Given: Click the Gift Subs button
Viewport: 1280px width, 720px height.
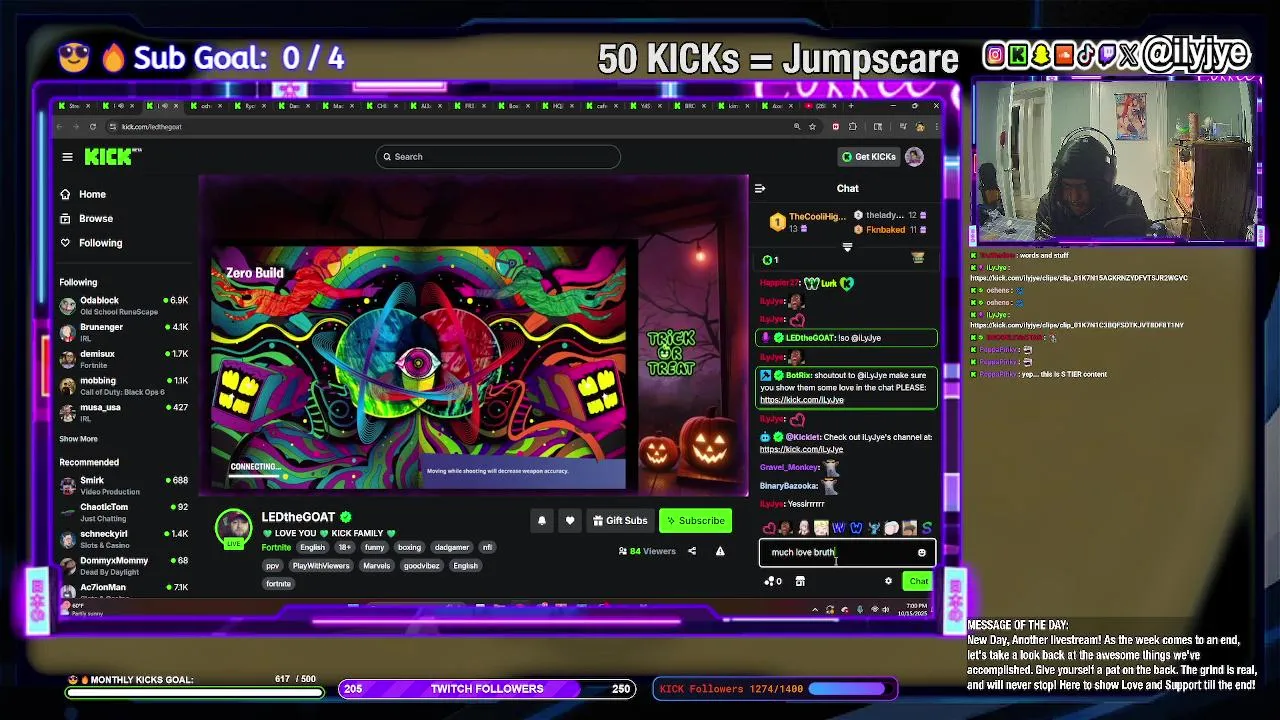Looking at the screenshot, I should (620, 520).
